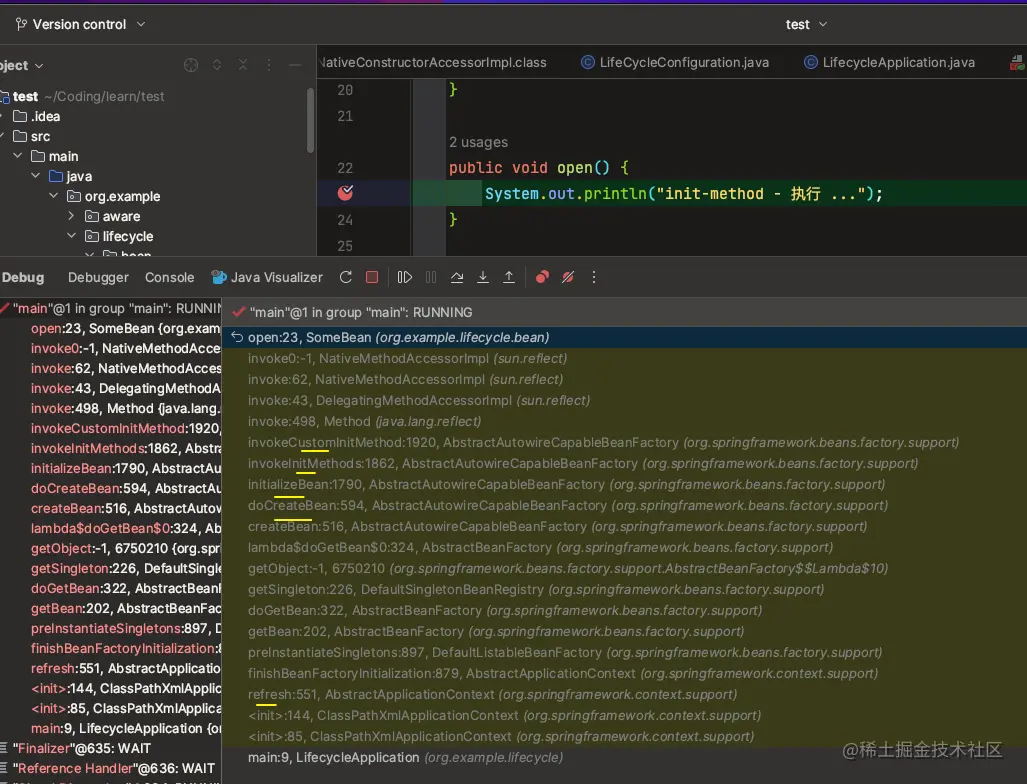Collapse the lifecycle package folder
Image resolution: width=1027 pixels, height=784 pixels.
(72, 236)
